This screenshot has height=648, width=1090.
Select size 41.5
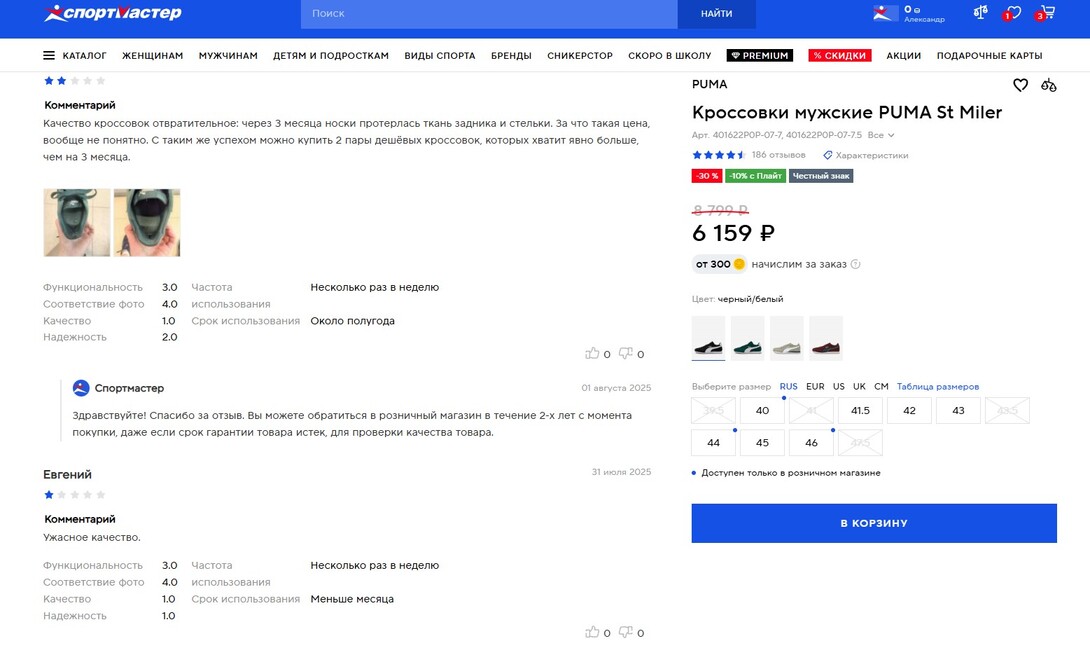click(x=861, y=411)
